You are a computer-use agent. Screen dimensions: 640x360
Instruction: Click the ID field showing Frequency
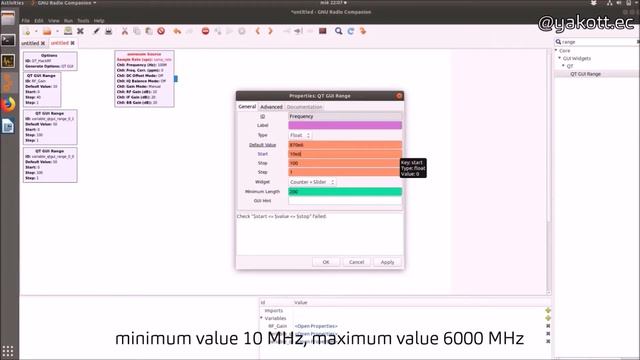tap(345, 116)
